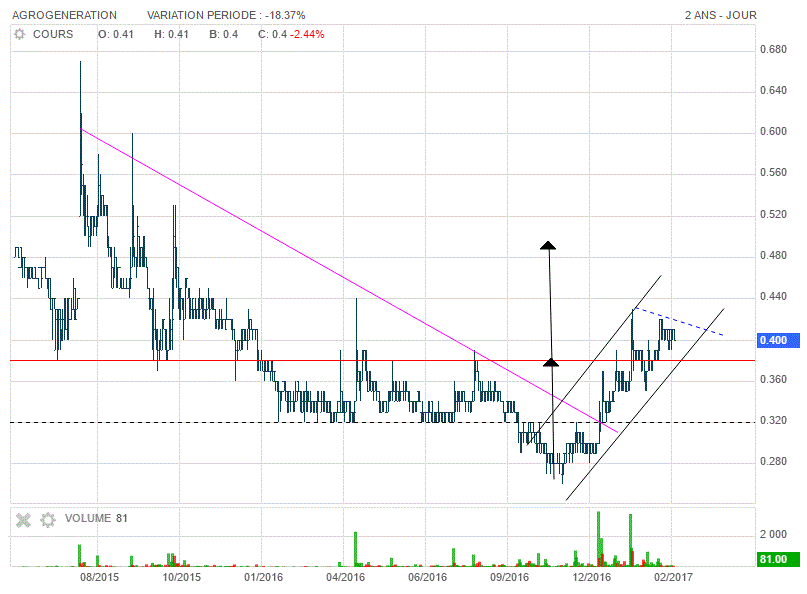Click the 0.440 price axis label
Viewport: 807px width, 594px height.
(x=774, y=296)
